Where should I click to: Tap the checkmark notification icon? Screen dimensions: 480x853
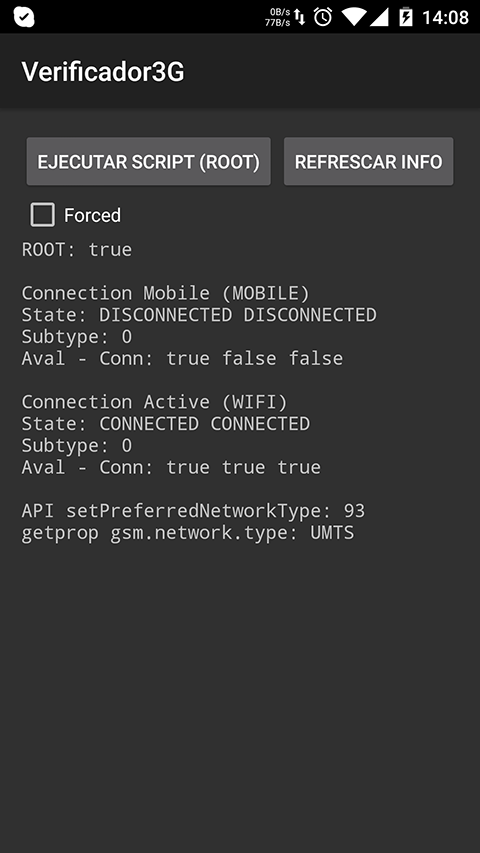click(24, 17)
